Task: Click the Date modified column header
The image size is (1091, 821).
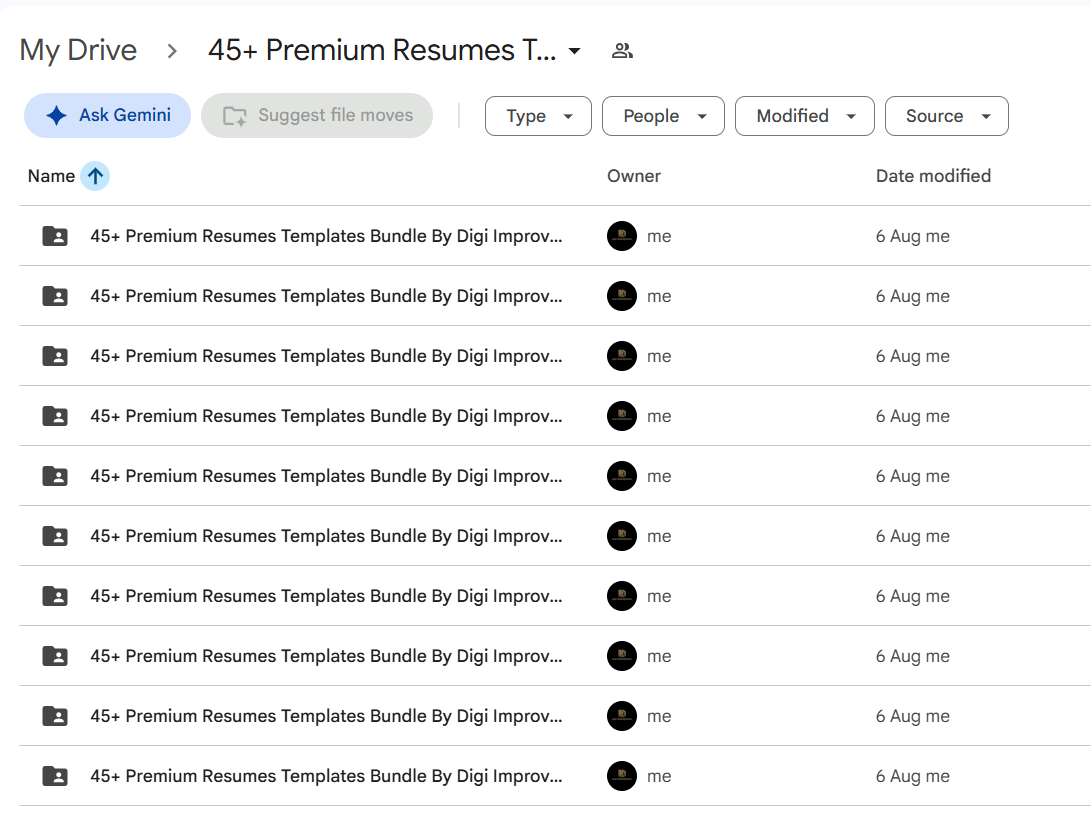Action: [933, 176]
